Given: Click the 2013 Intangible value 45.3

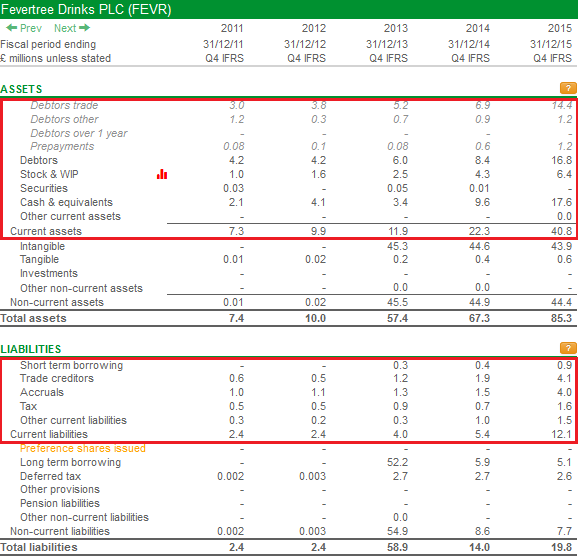Looking at the screenshot, I should click(397, 246).
